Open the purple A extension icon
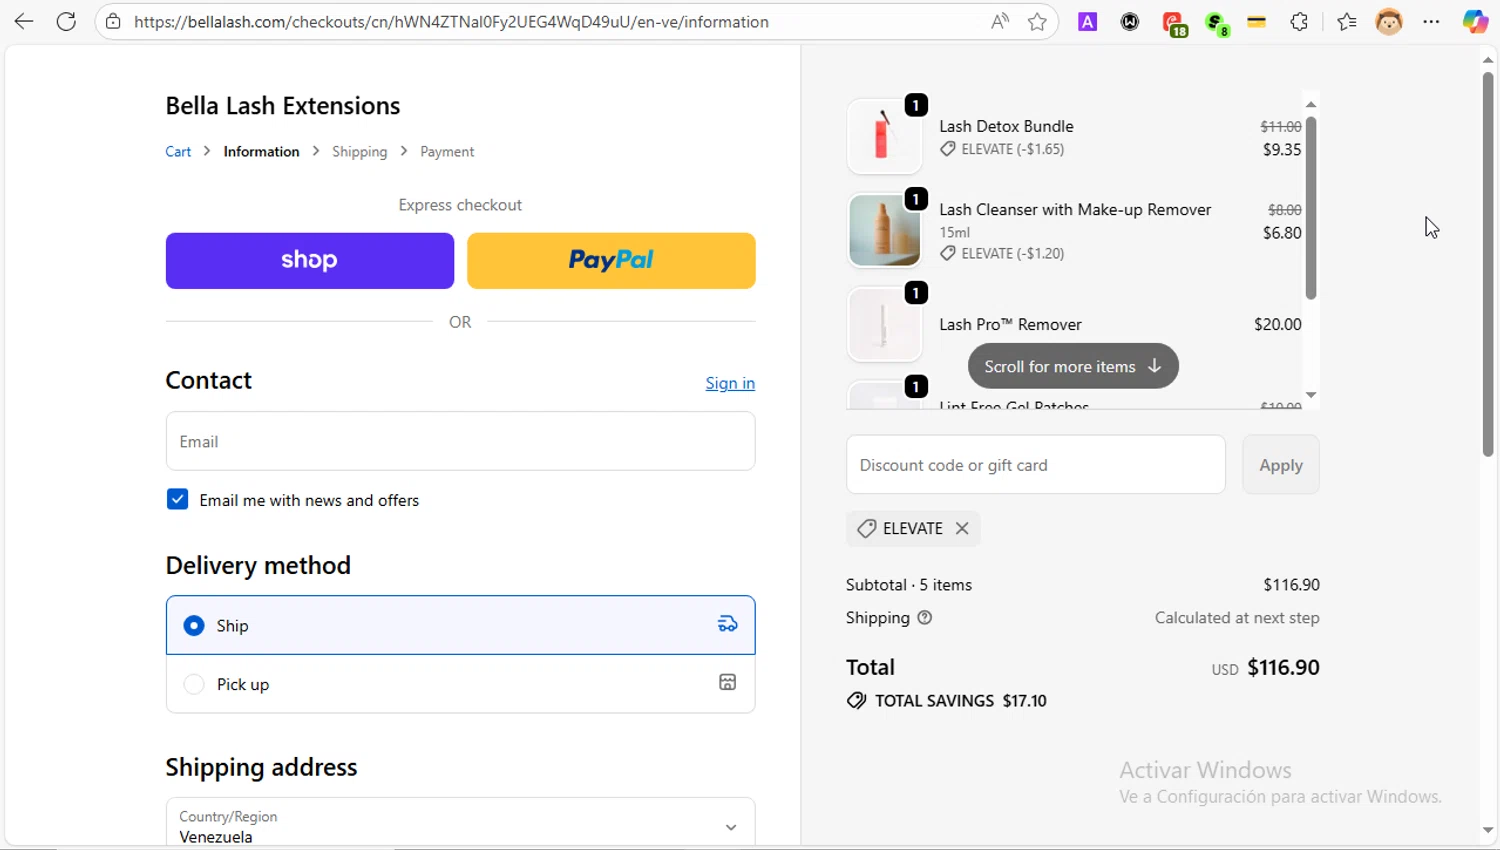 (1087, 21)
